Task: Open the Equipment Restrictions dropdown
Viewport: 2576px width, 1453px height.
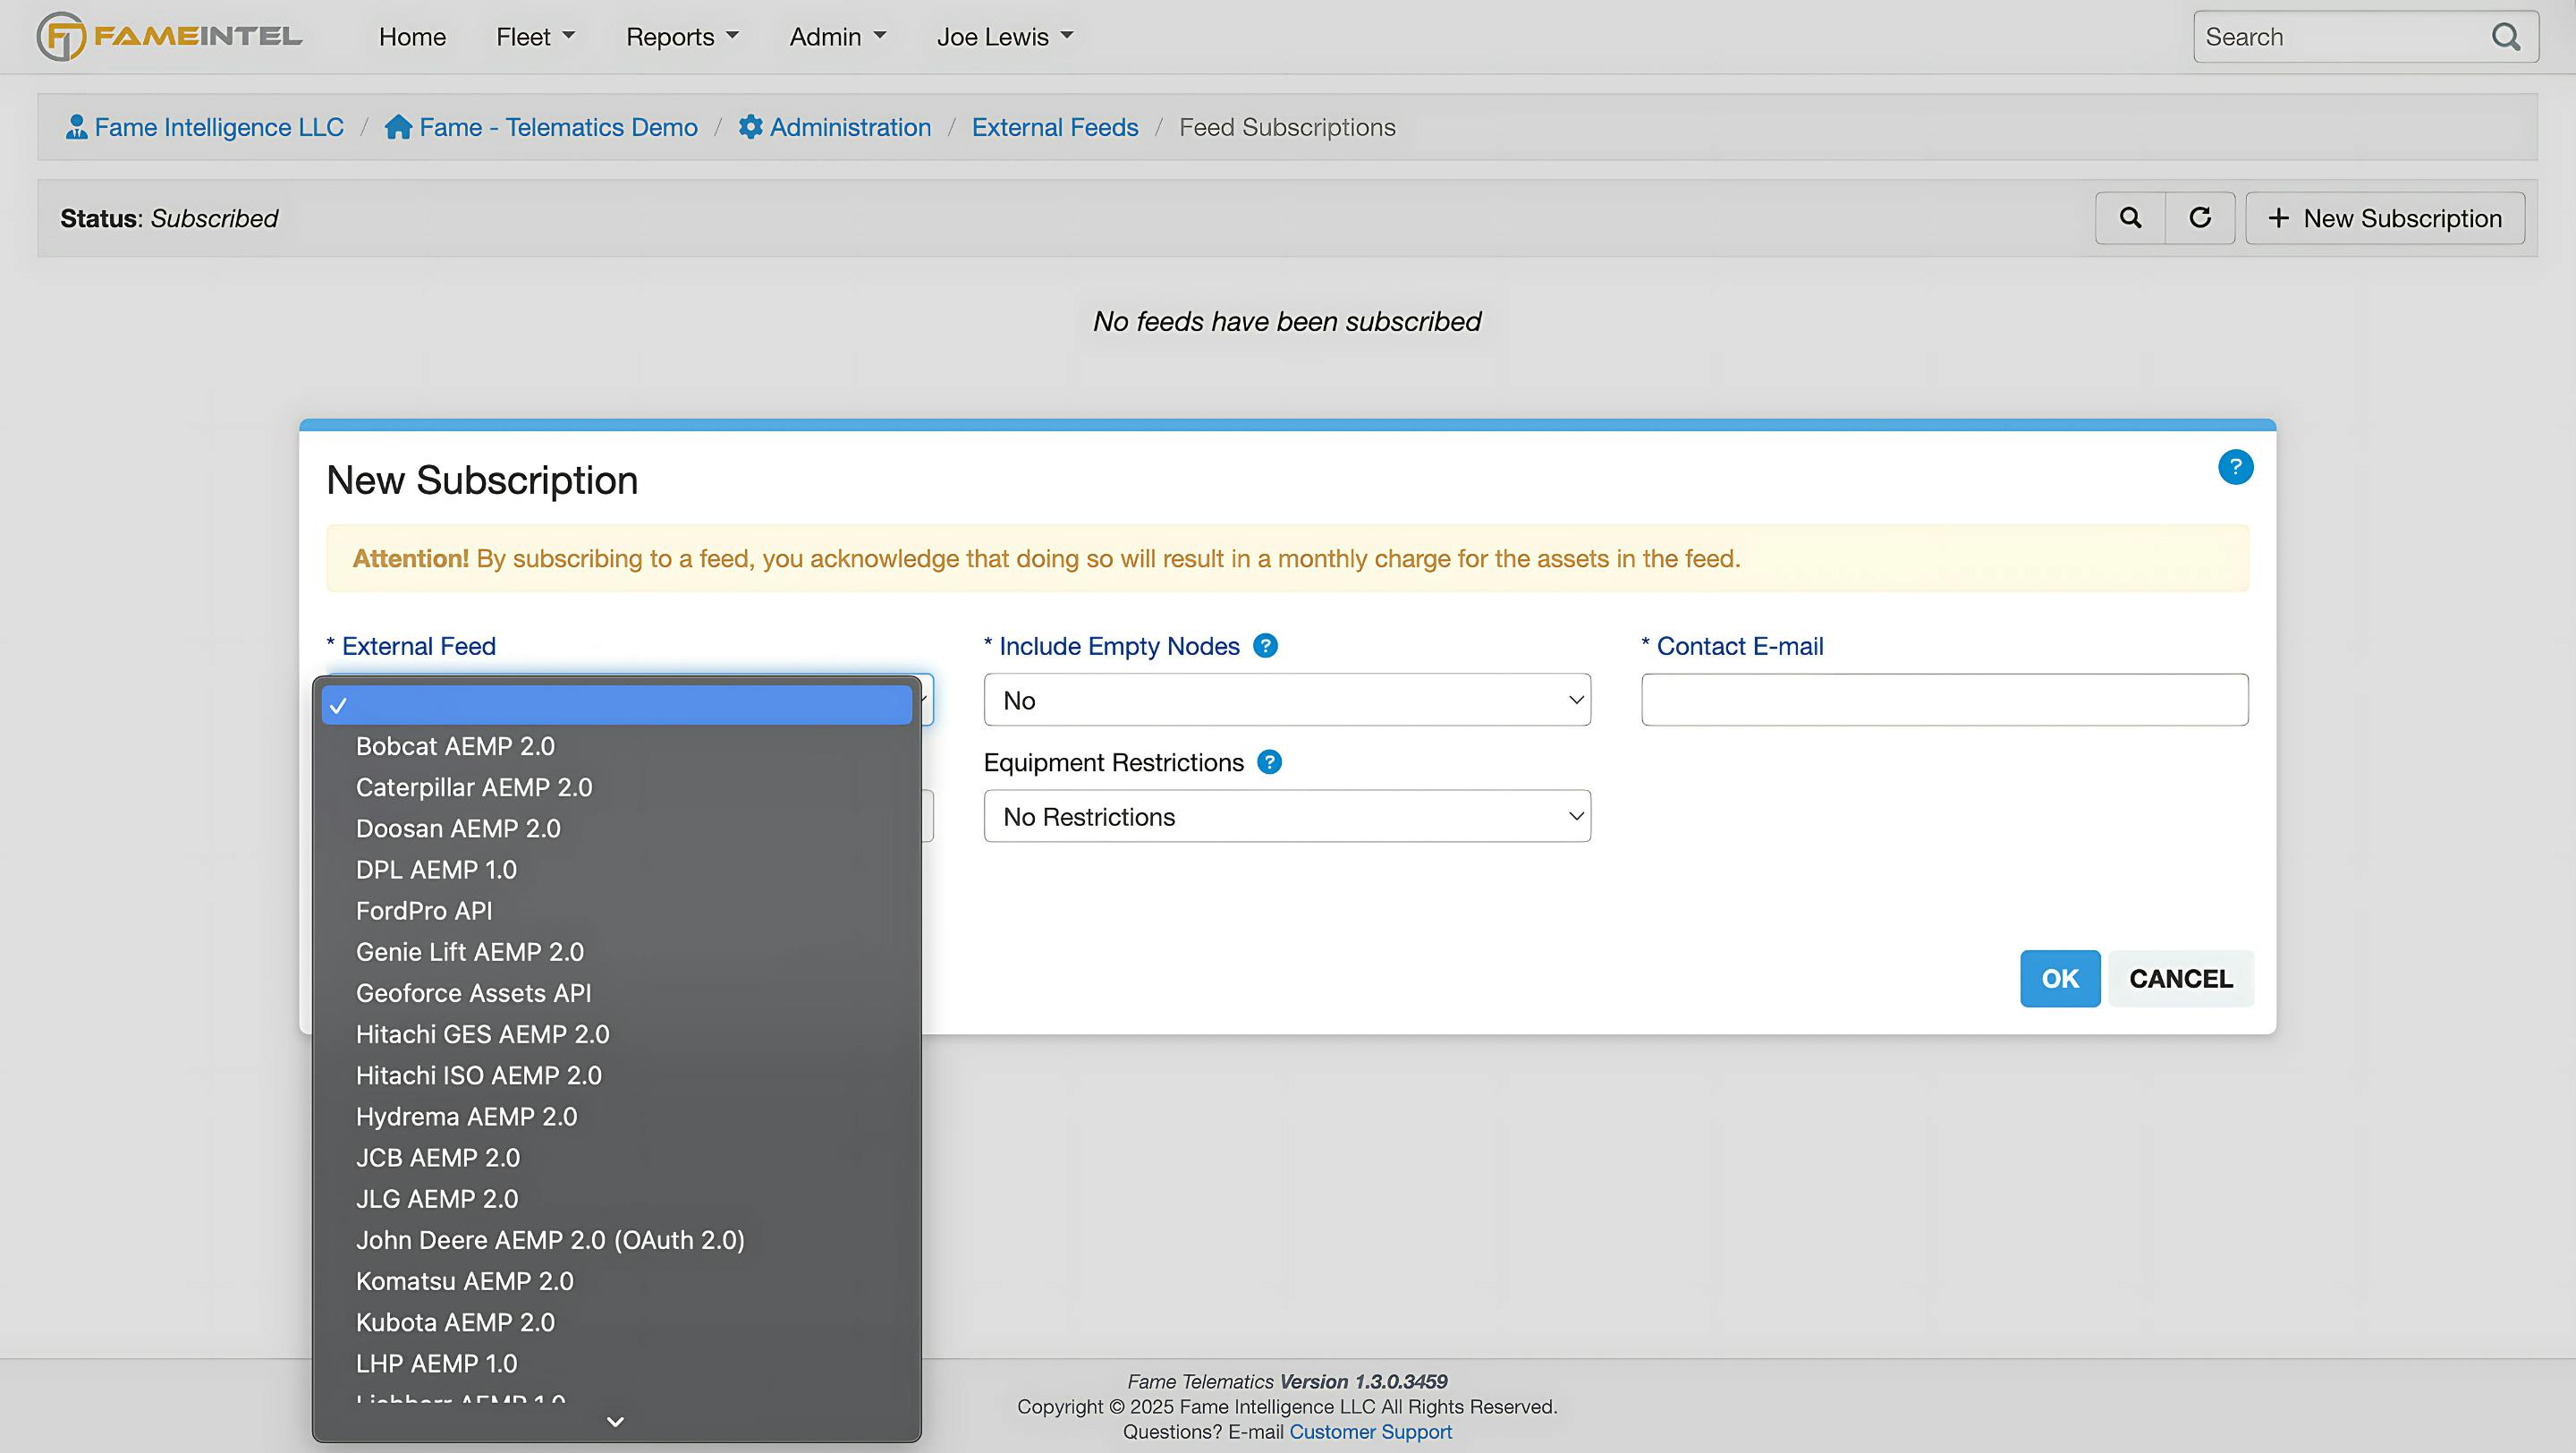Action: point(1286,816)
